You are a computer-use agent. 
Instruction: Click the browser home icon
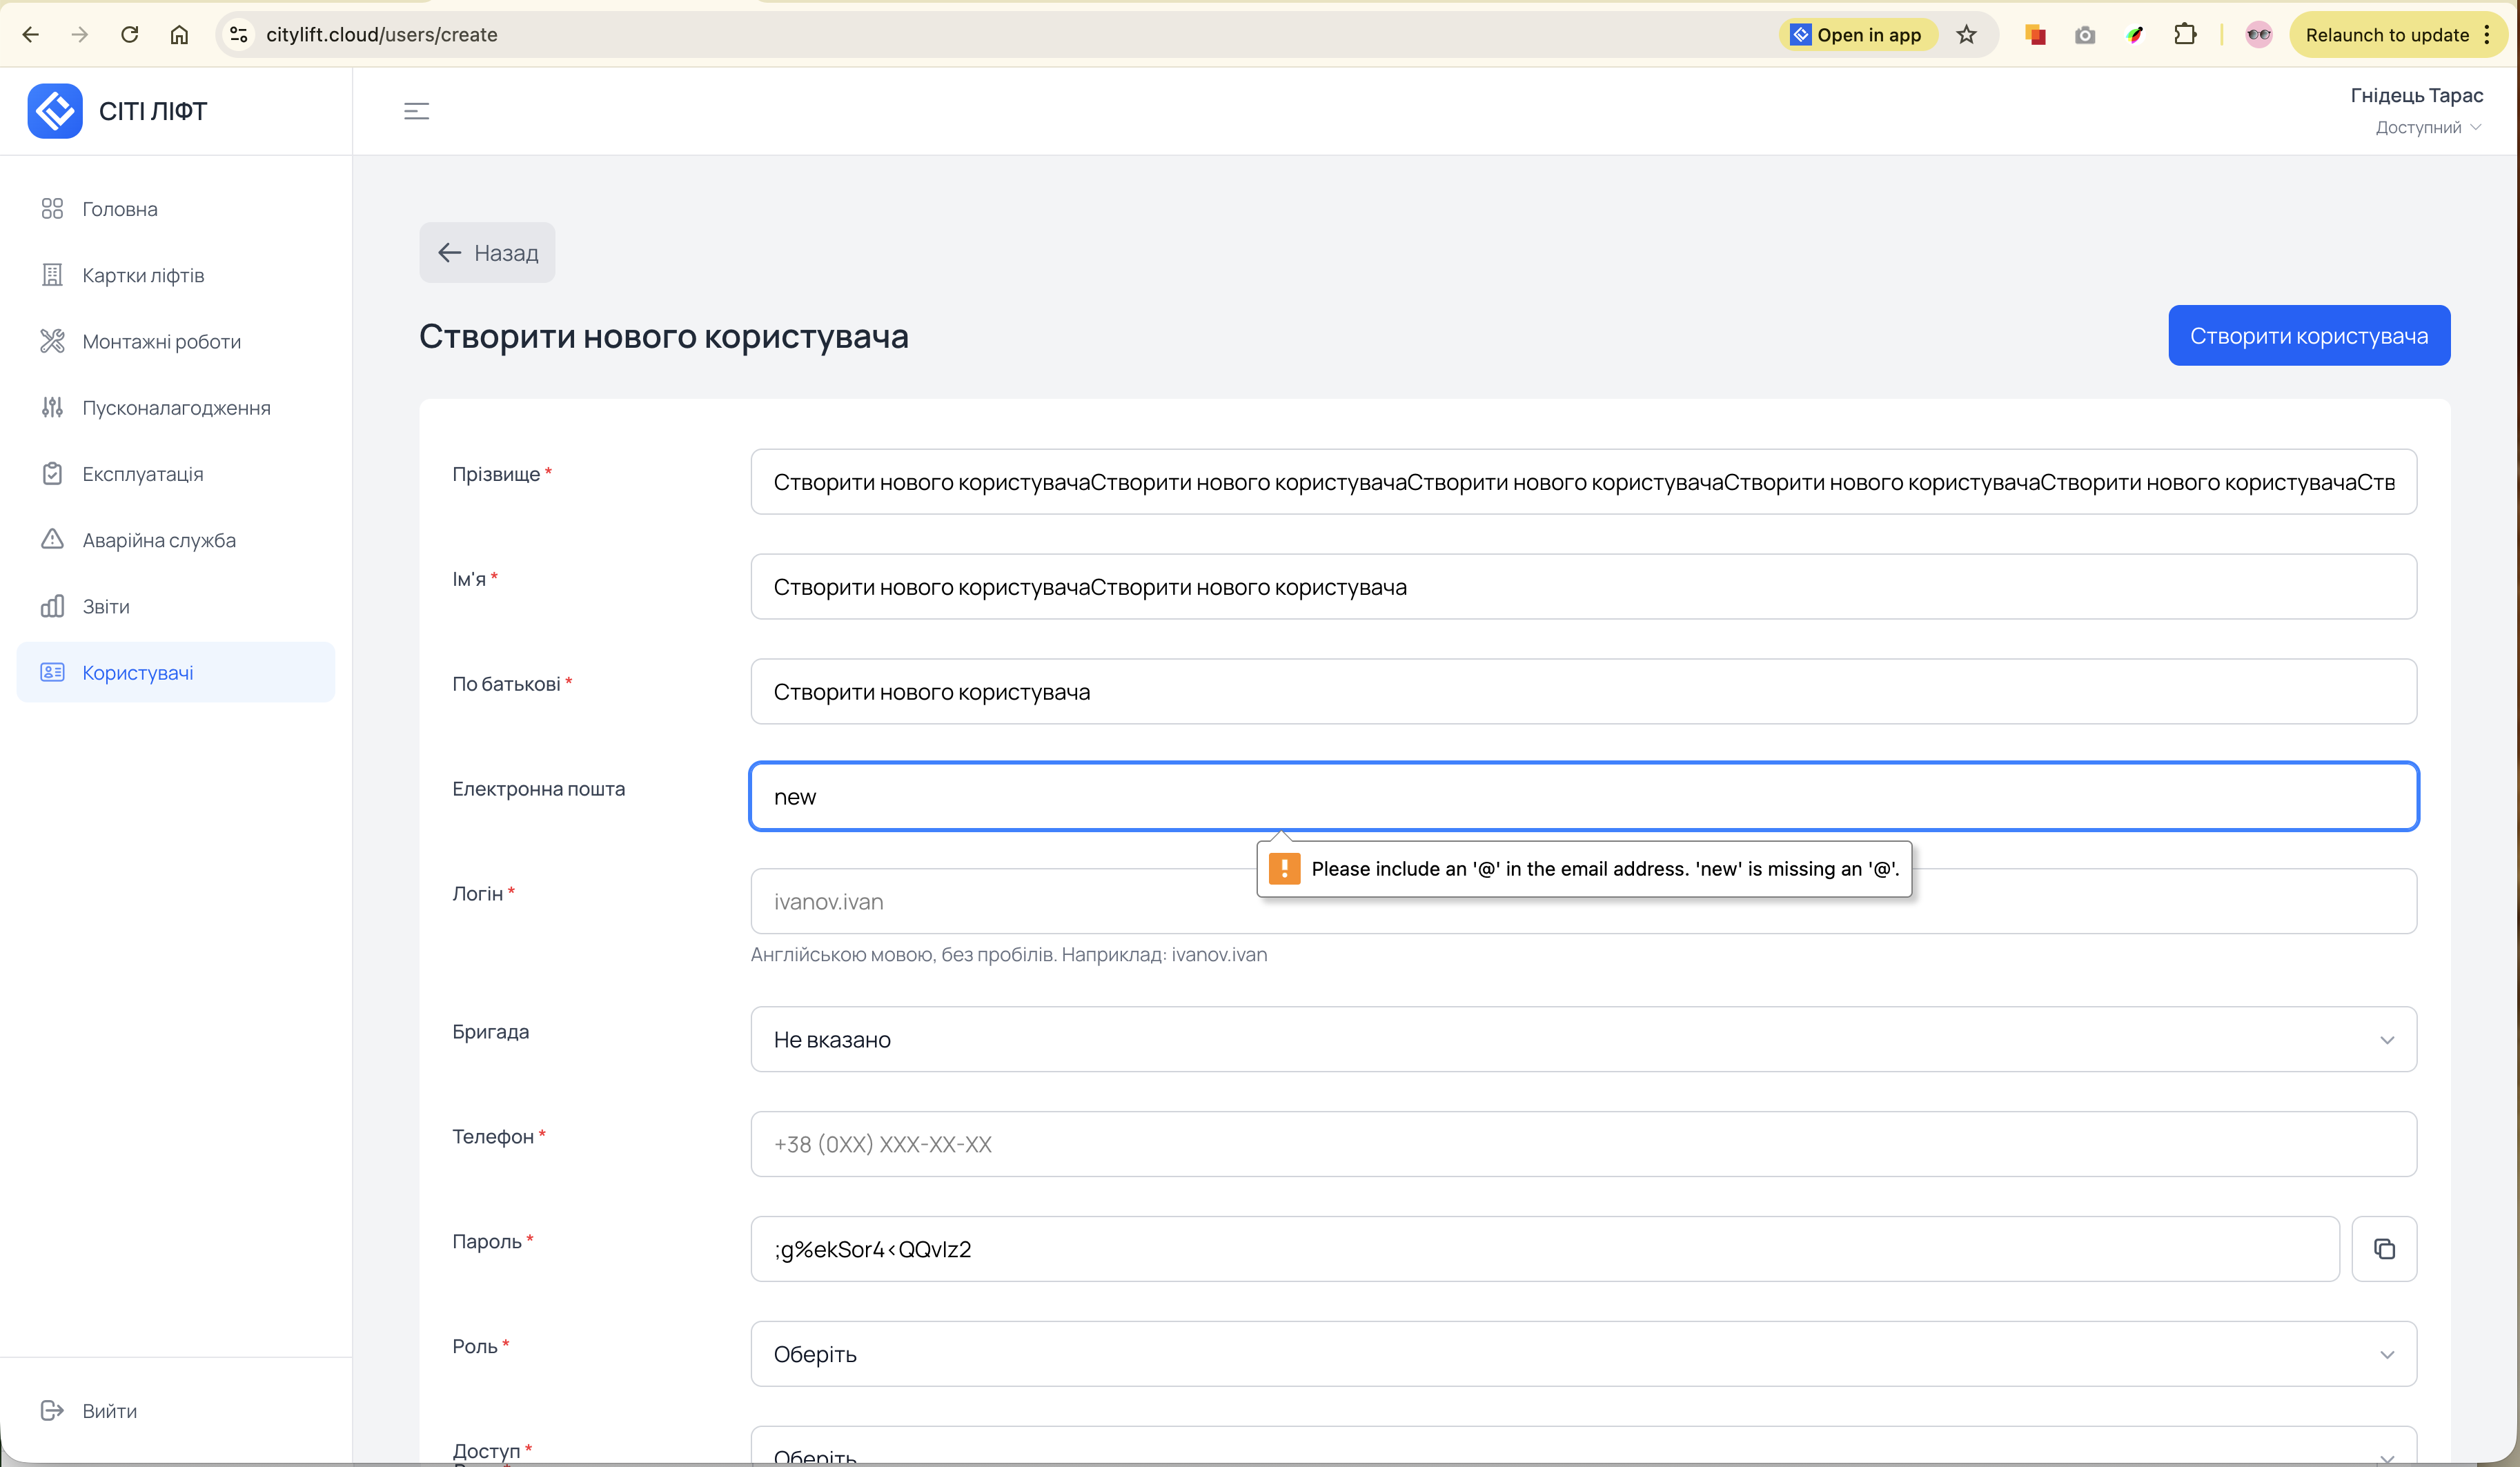point(179,35)
